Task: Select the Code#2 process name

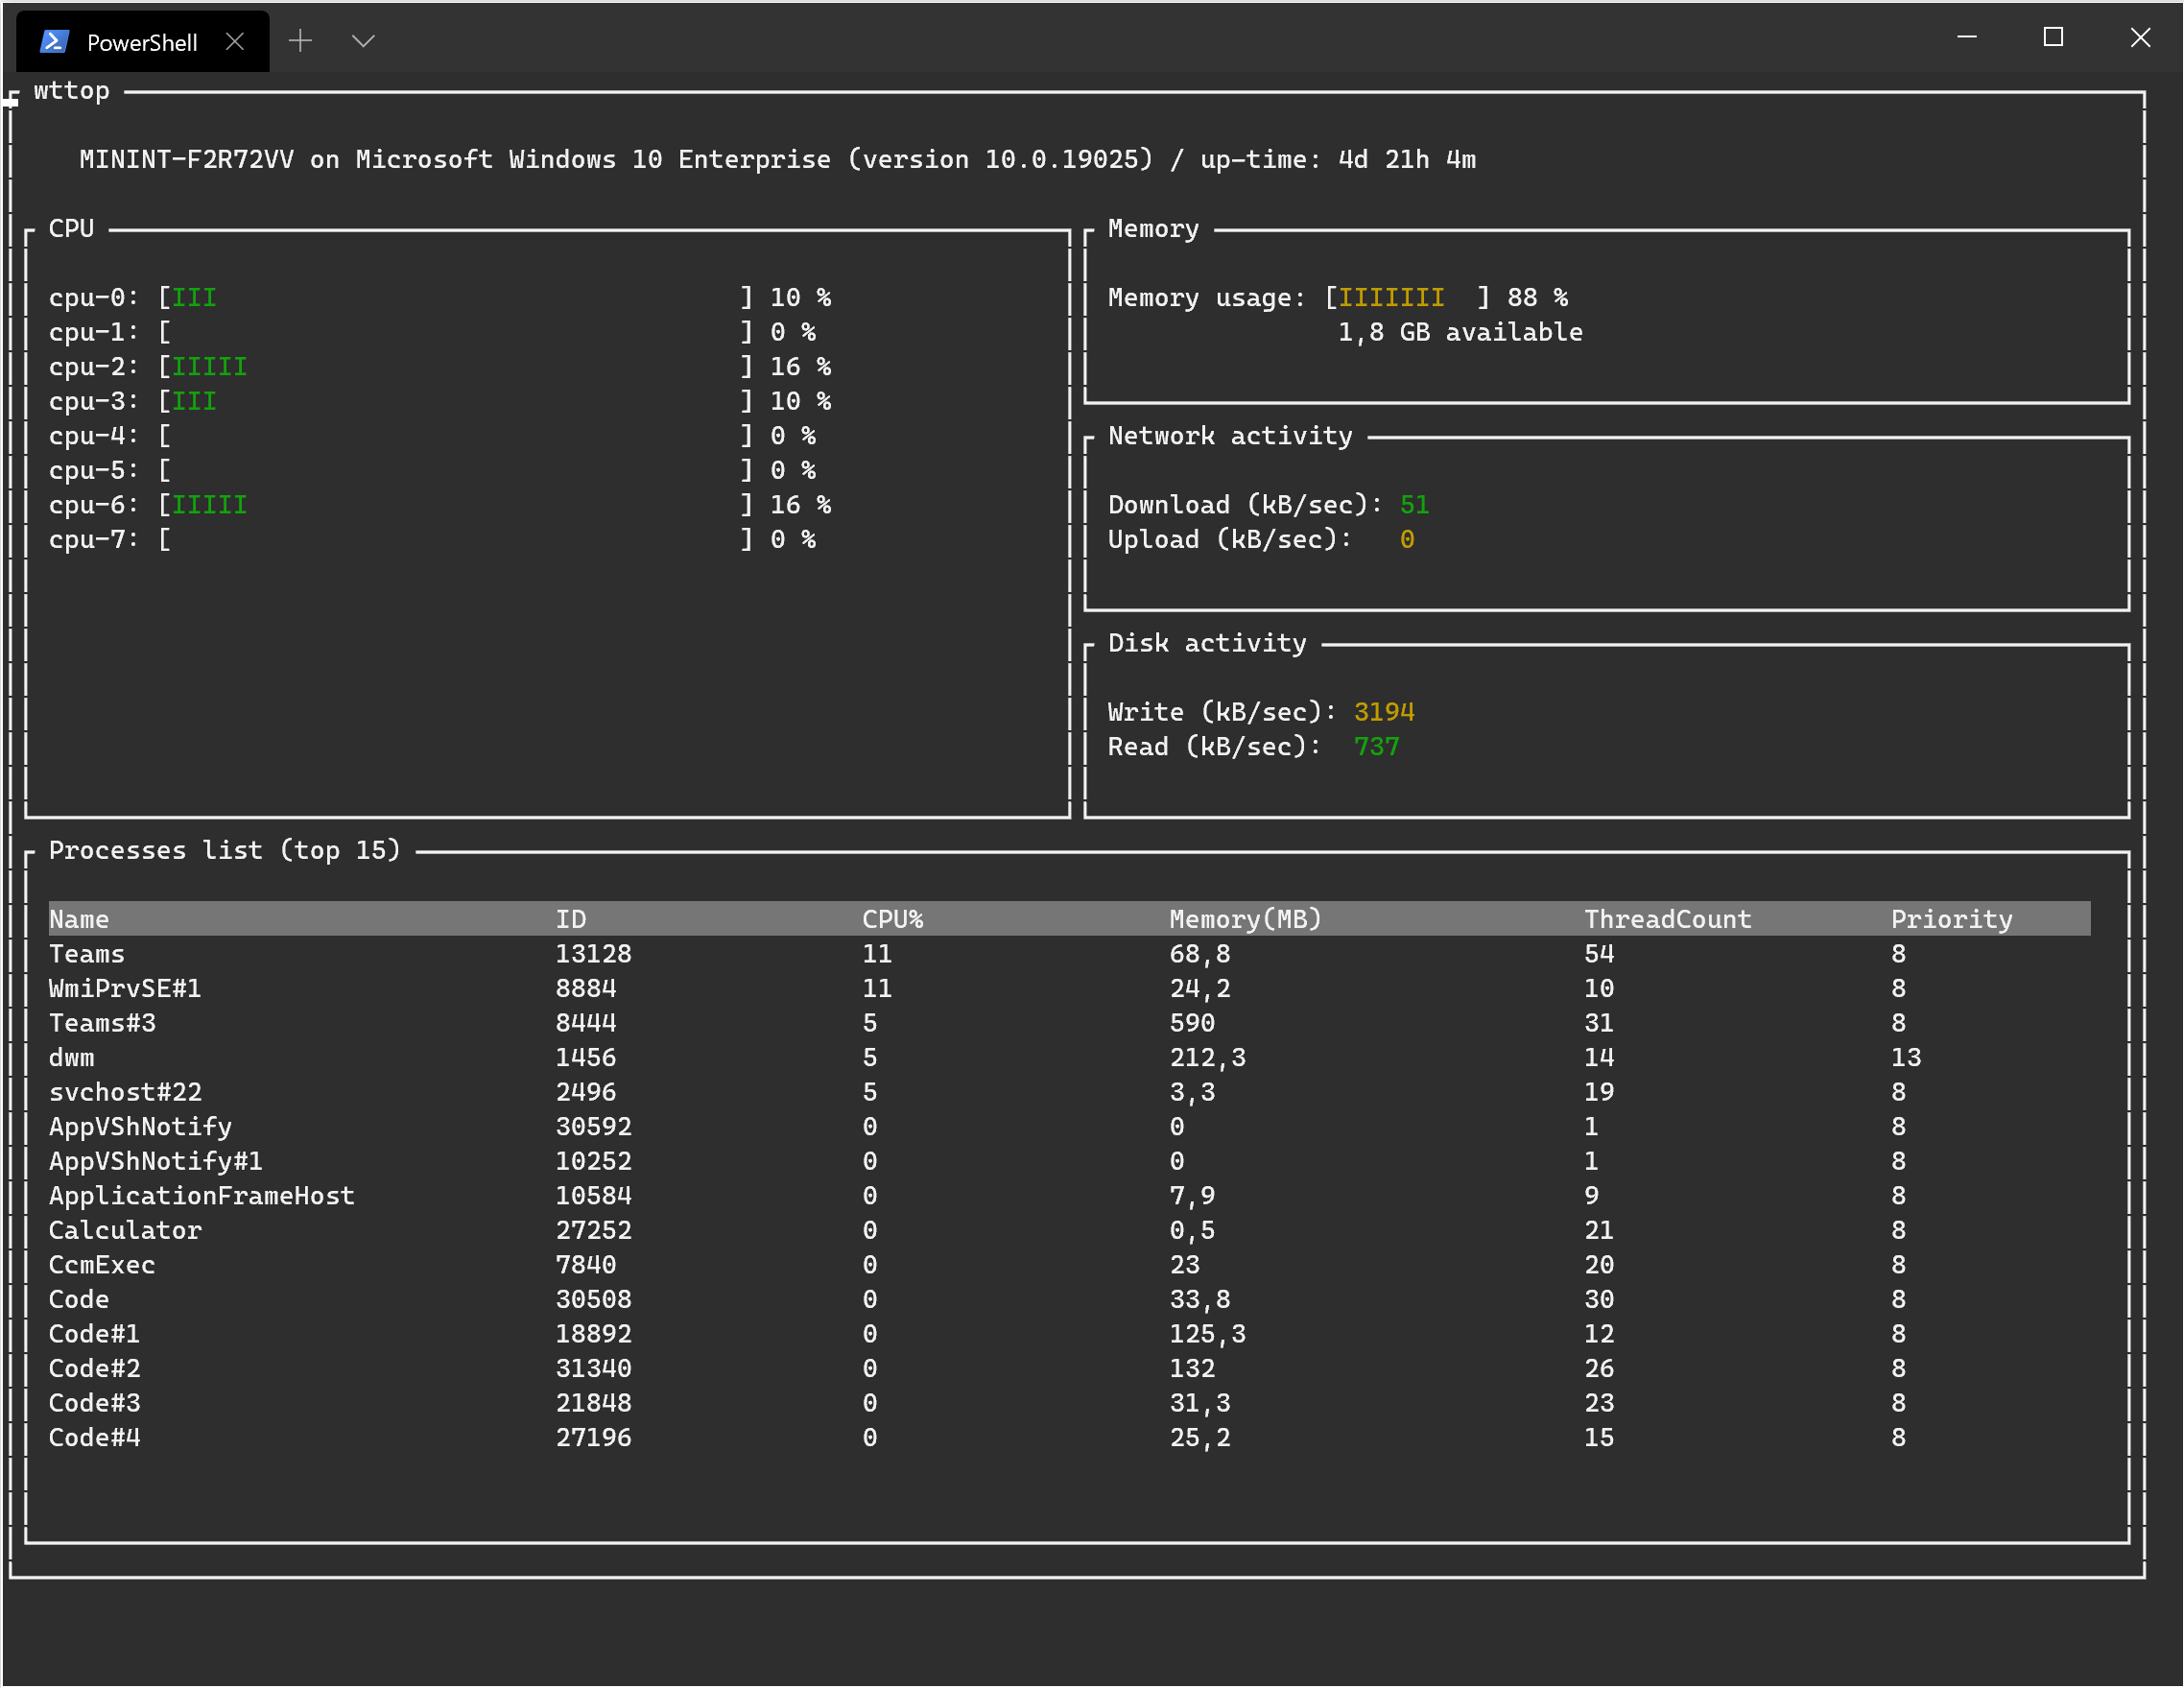Action: [95, 1368]
